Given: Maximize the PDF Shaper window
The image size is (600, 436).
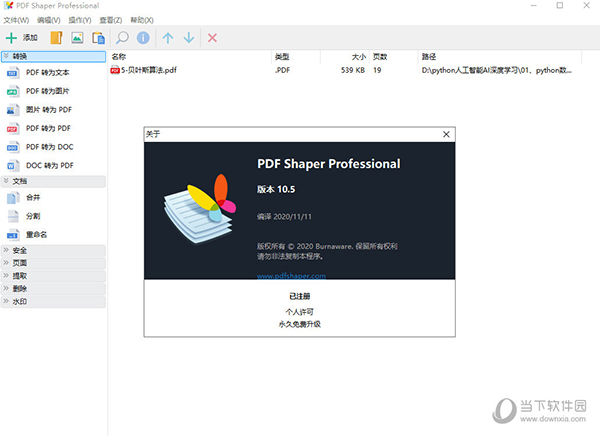Looking at the screenshot, I should tap(560, 5).
